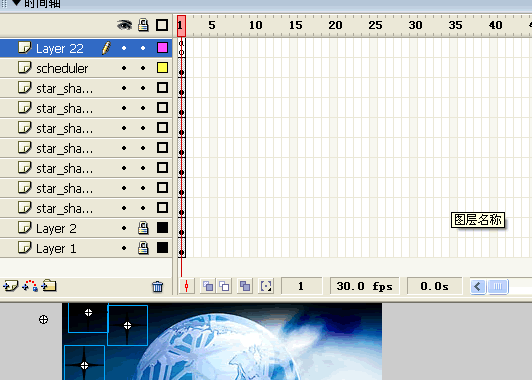Select the Layer 2 layer

click(86, 228)
